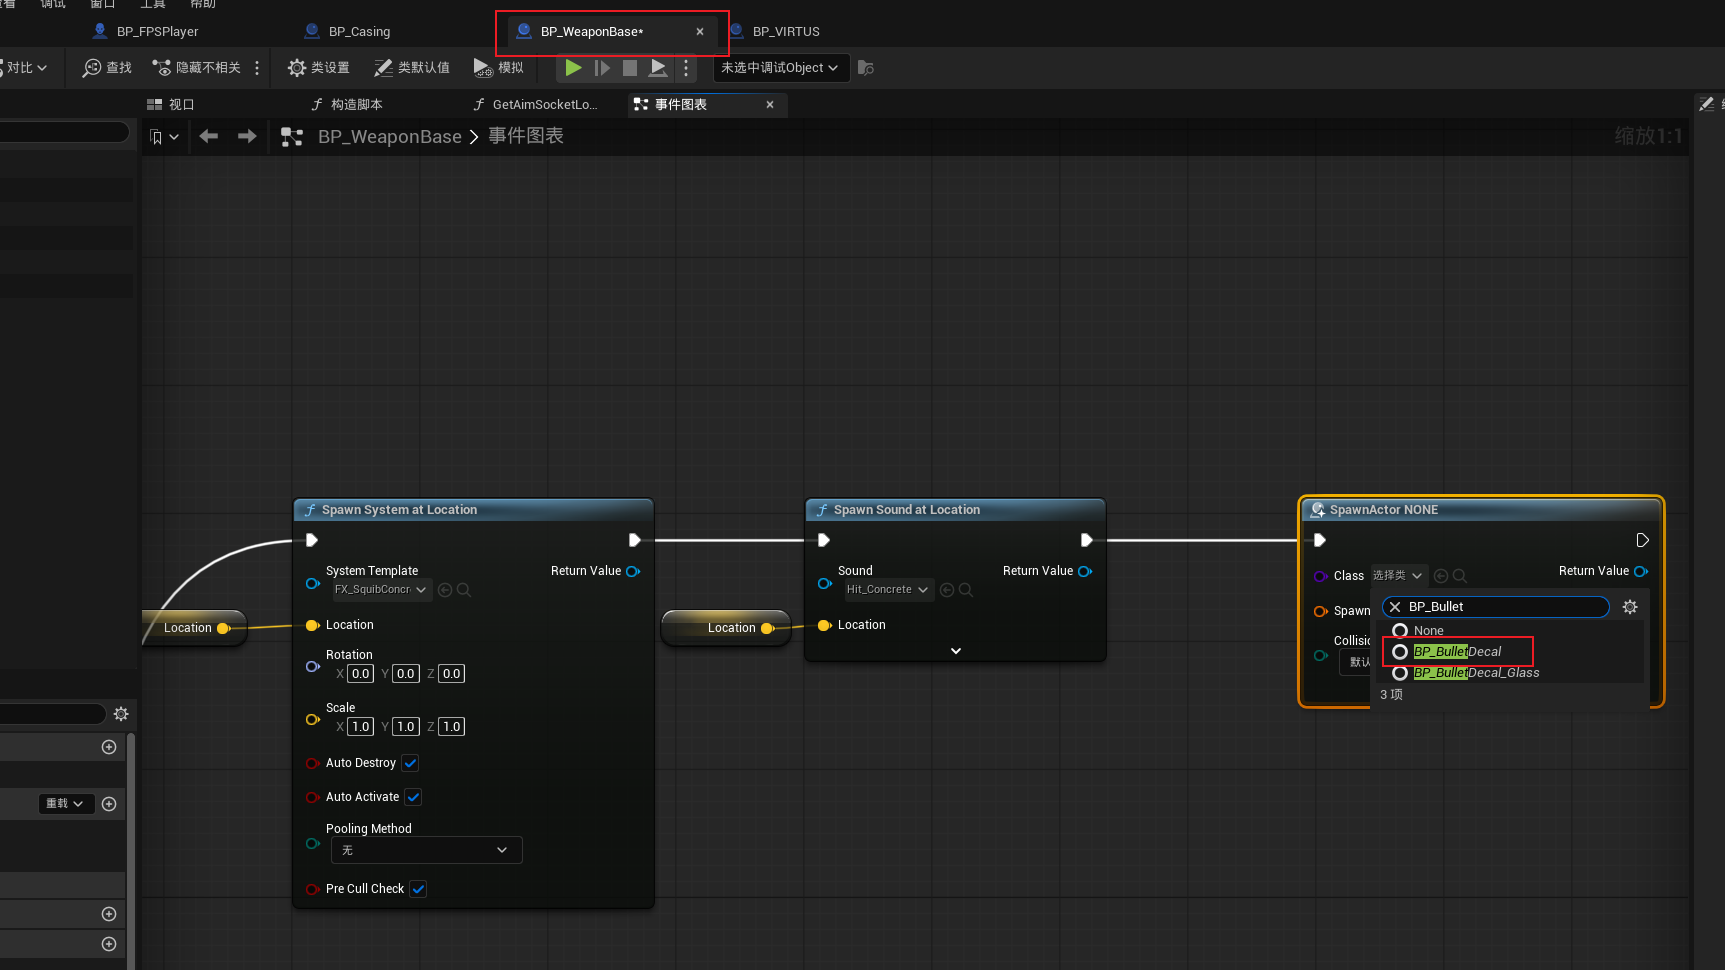
Task: Open class picker settings gear
Action: pyautogui.click(x=1630, y=607)
